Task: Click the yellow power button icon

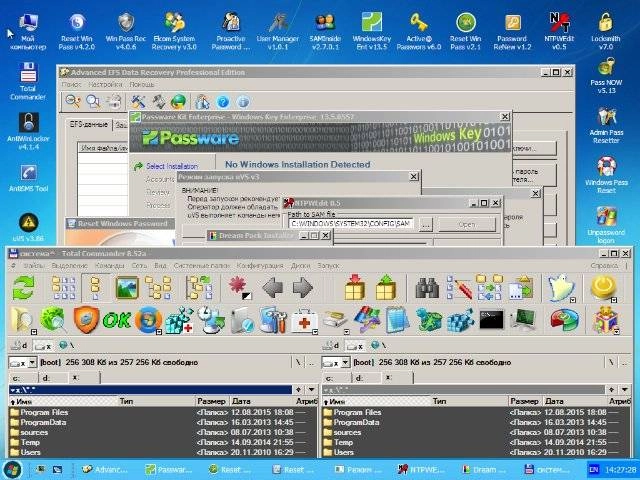Action: point(602,287)
